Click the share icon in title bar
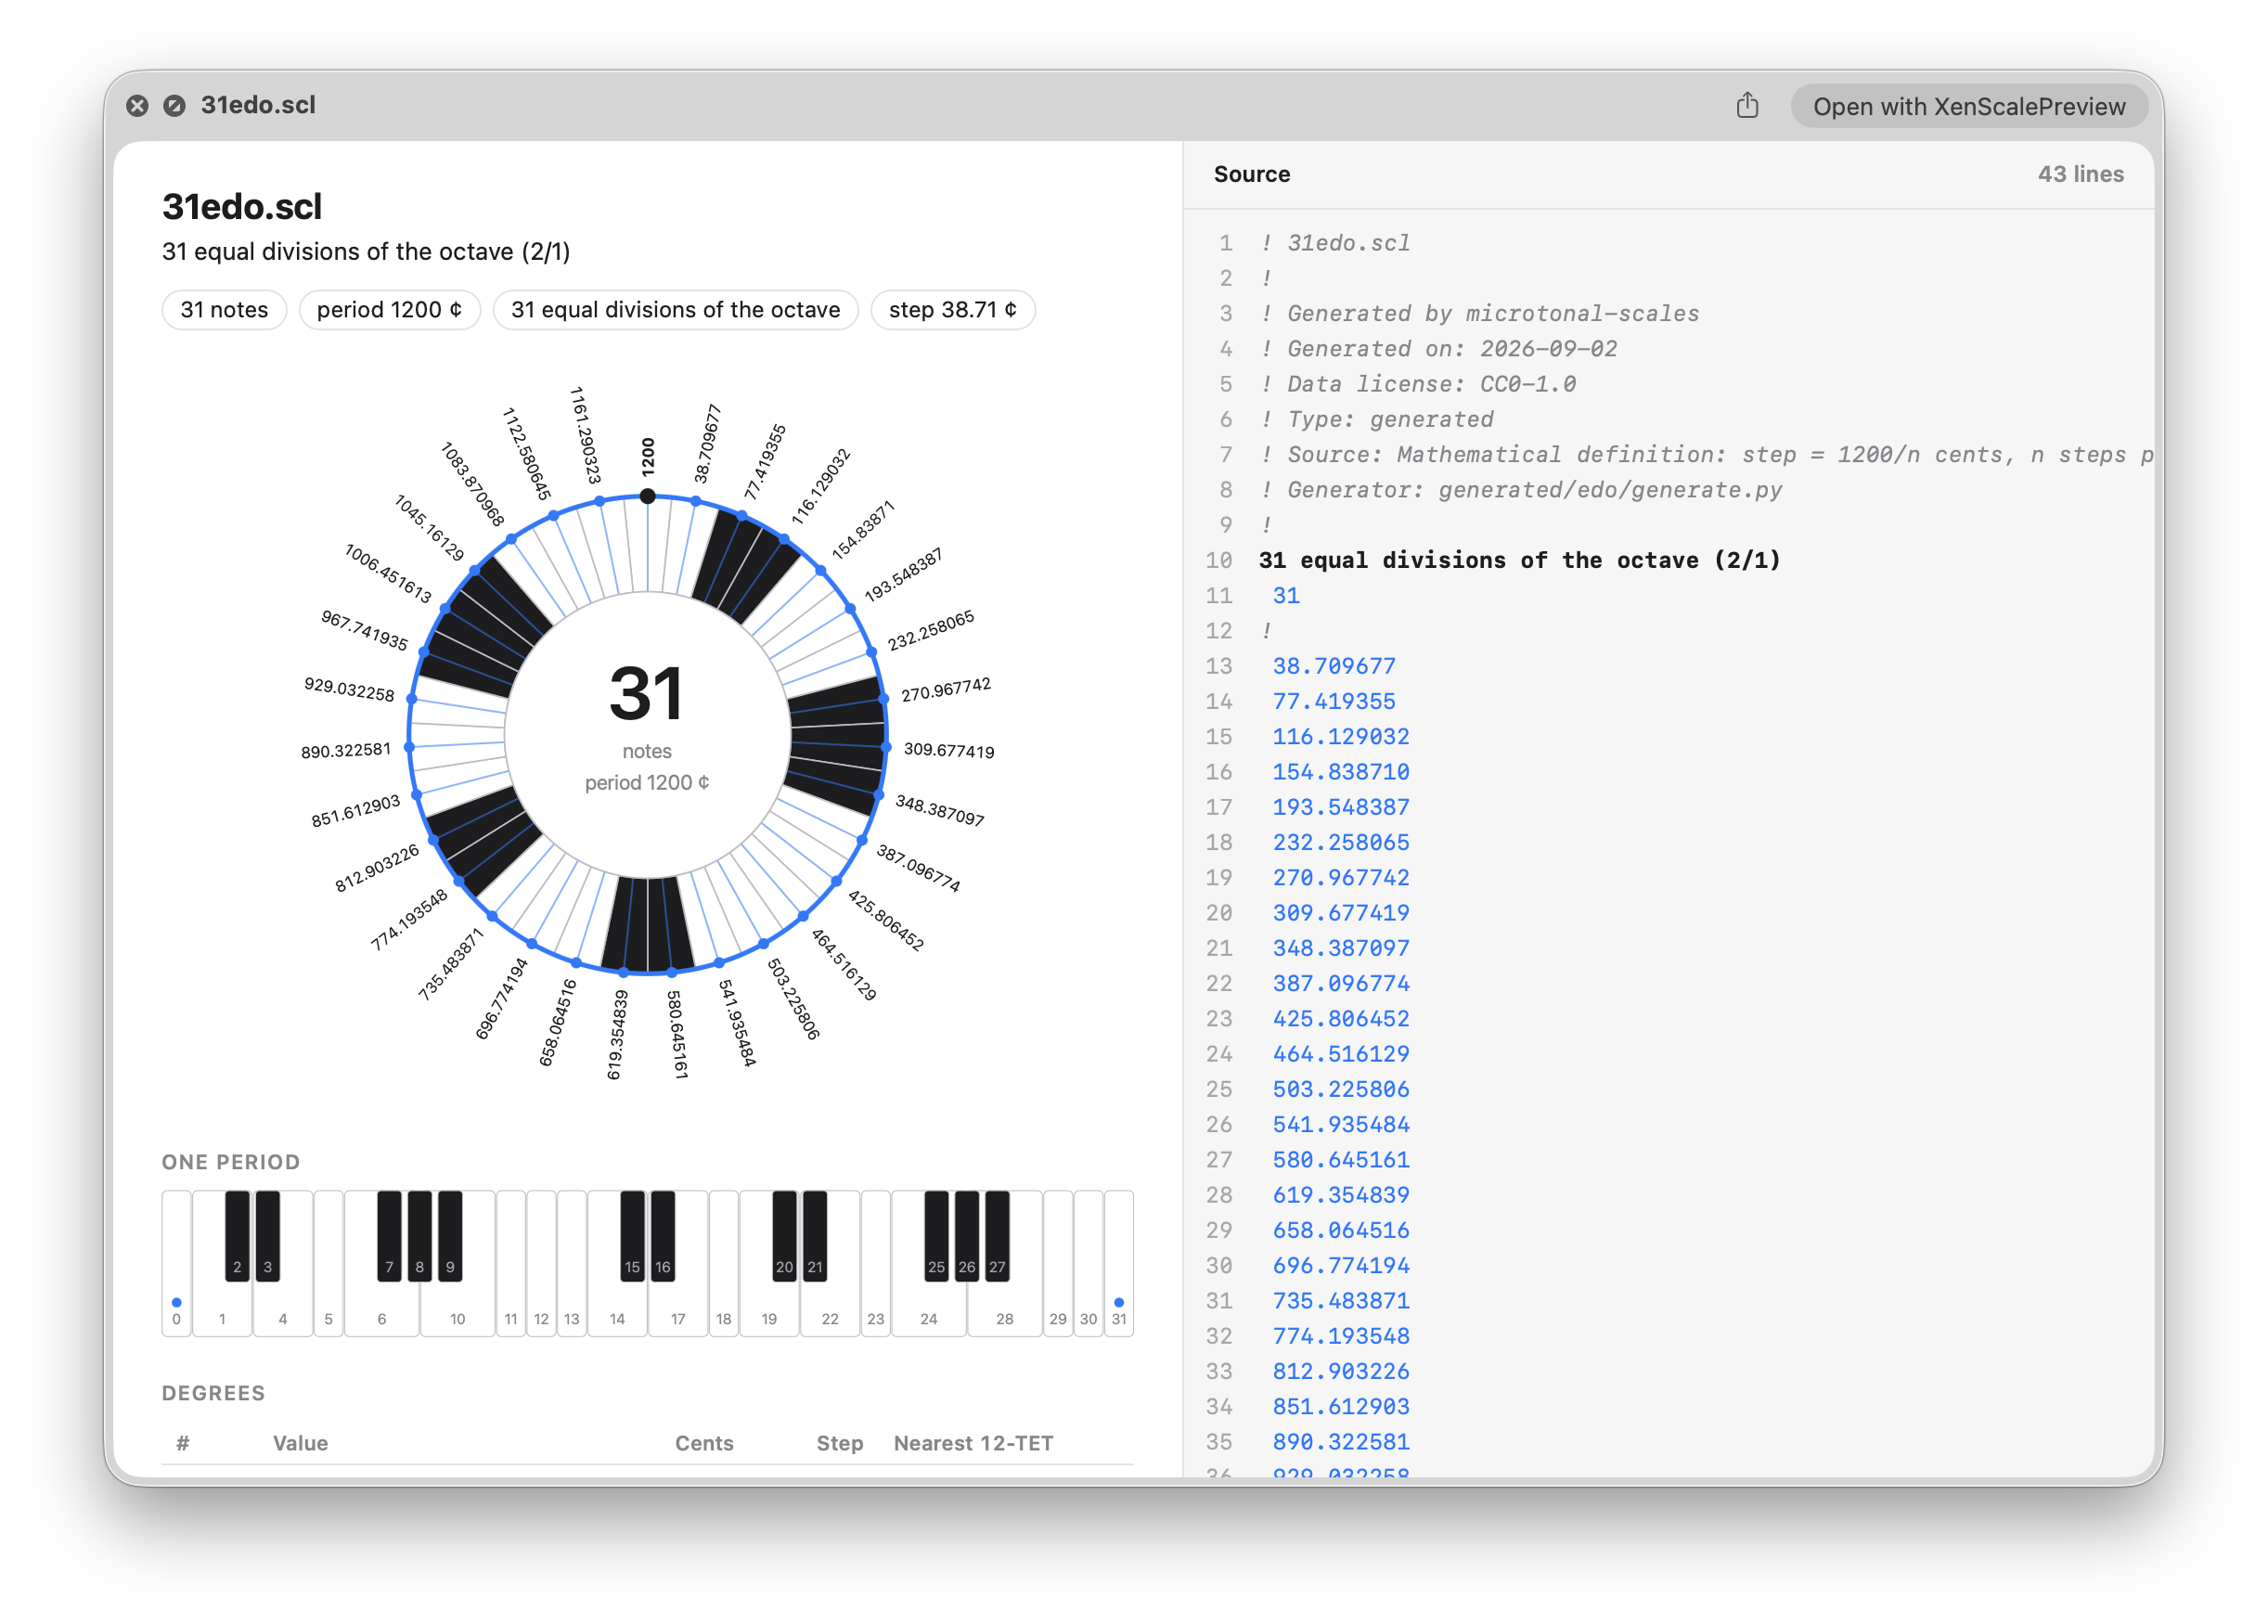 (1746, 106)
